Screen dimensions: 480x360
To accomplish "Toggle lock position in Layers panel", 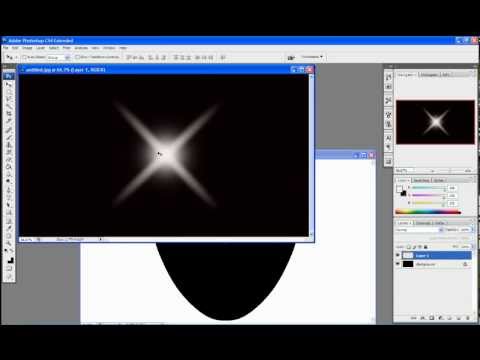I will click(x=420, y=247).
